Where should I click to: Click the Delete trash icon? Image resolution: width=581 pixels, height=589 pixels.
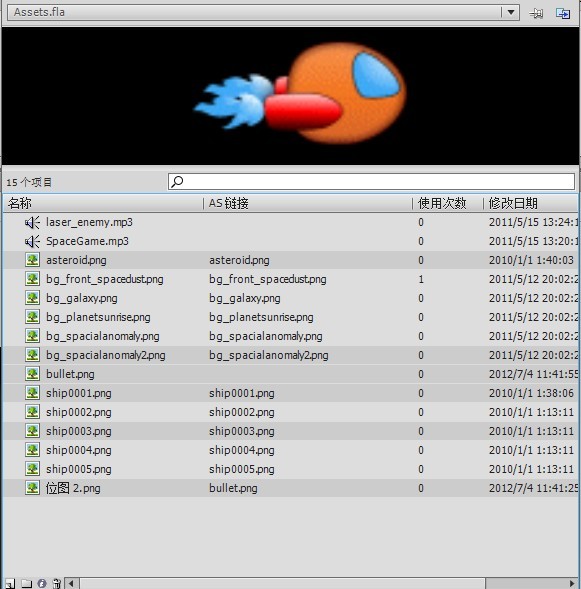pyautogui.click(x=56, y=583)
